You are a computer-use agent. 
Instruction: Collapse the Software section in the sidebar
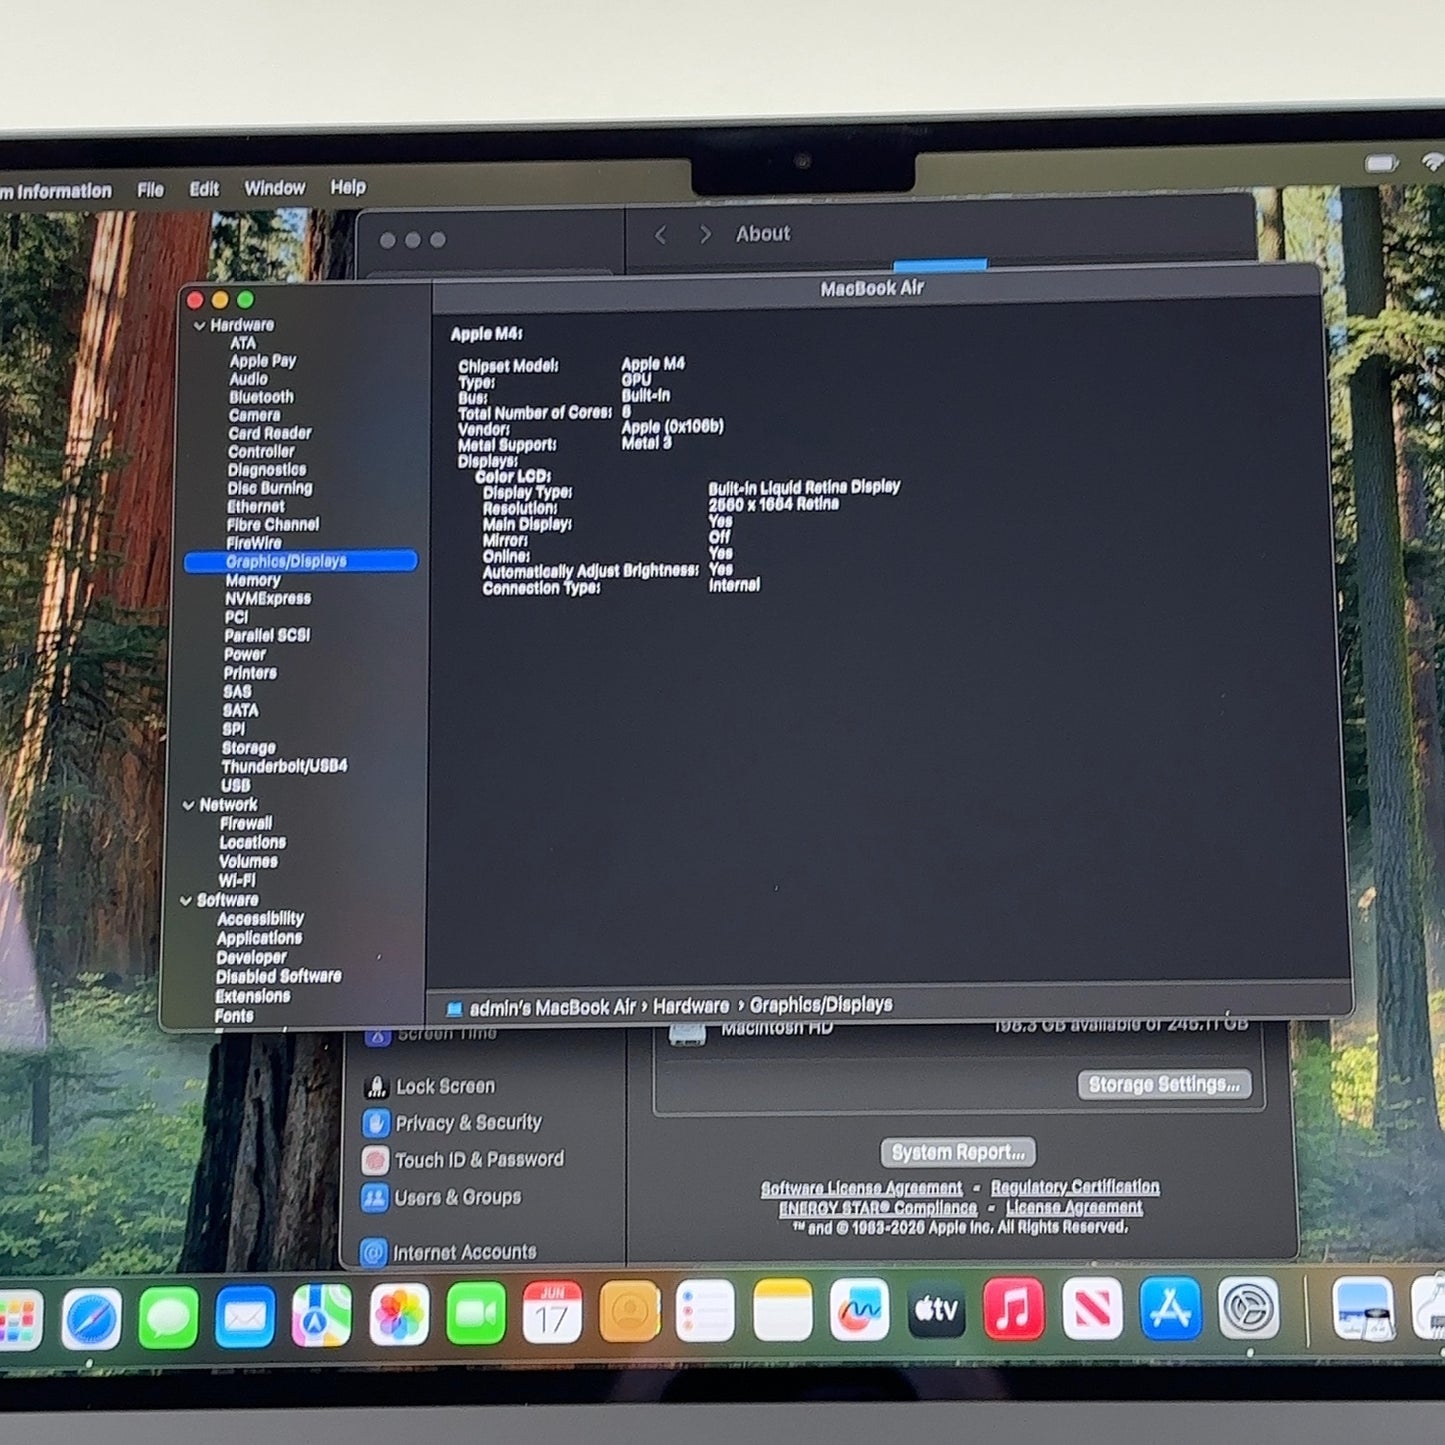[185, 901]
